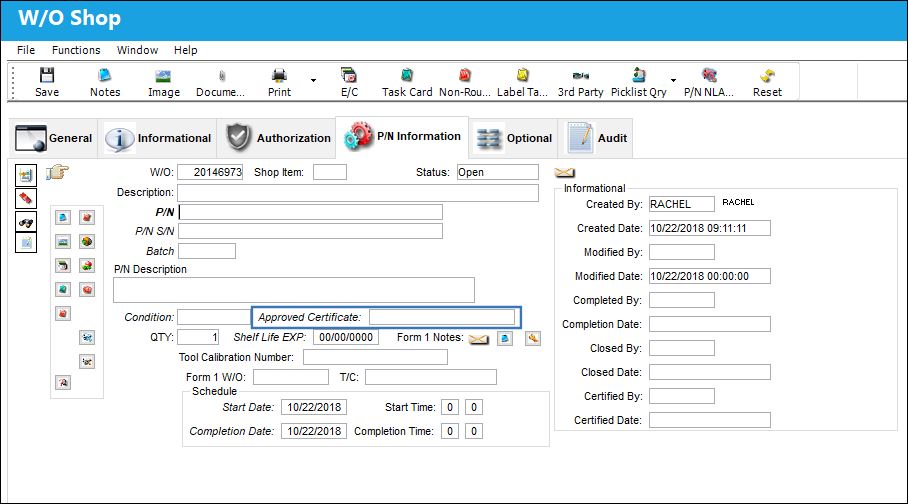This screenshot has width=908, height=504.
Task: Click the Closed Date field
Action: (x=710, y=372)
